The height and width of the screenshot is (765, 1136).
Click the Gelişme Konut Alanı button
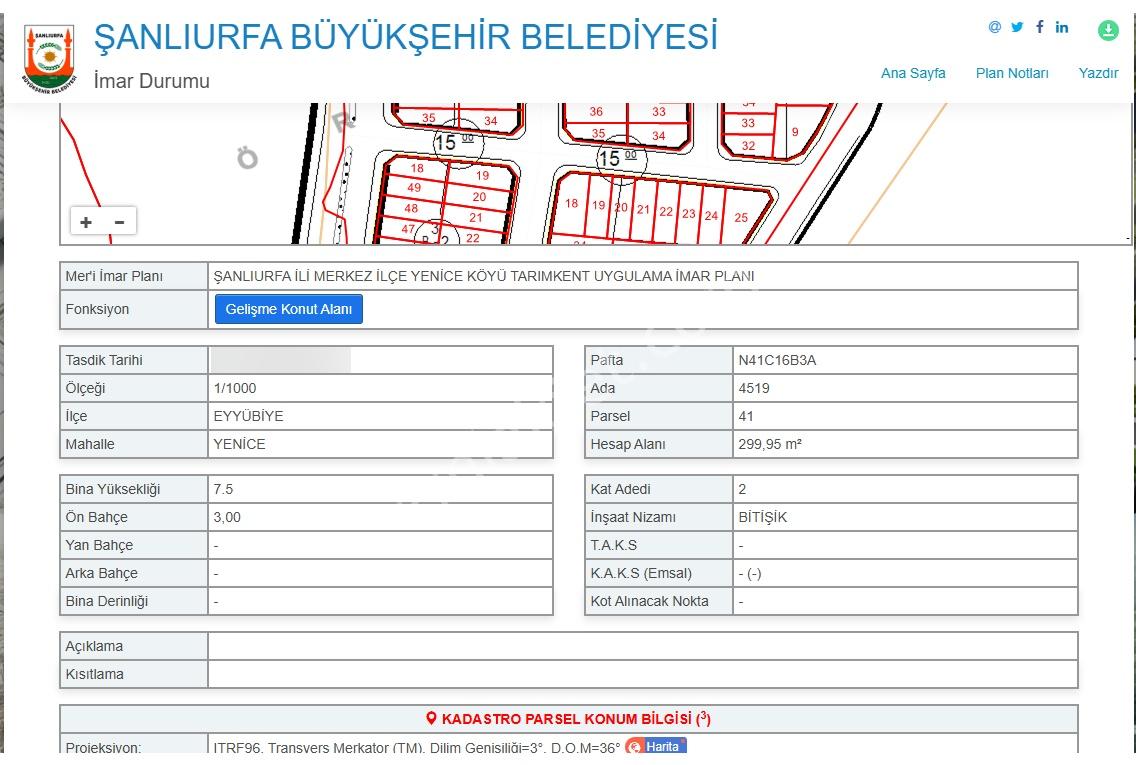coord(288,309)
